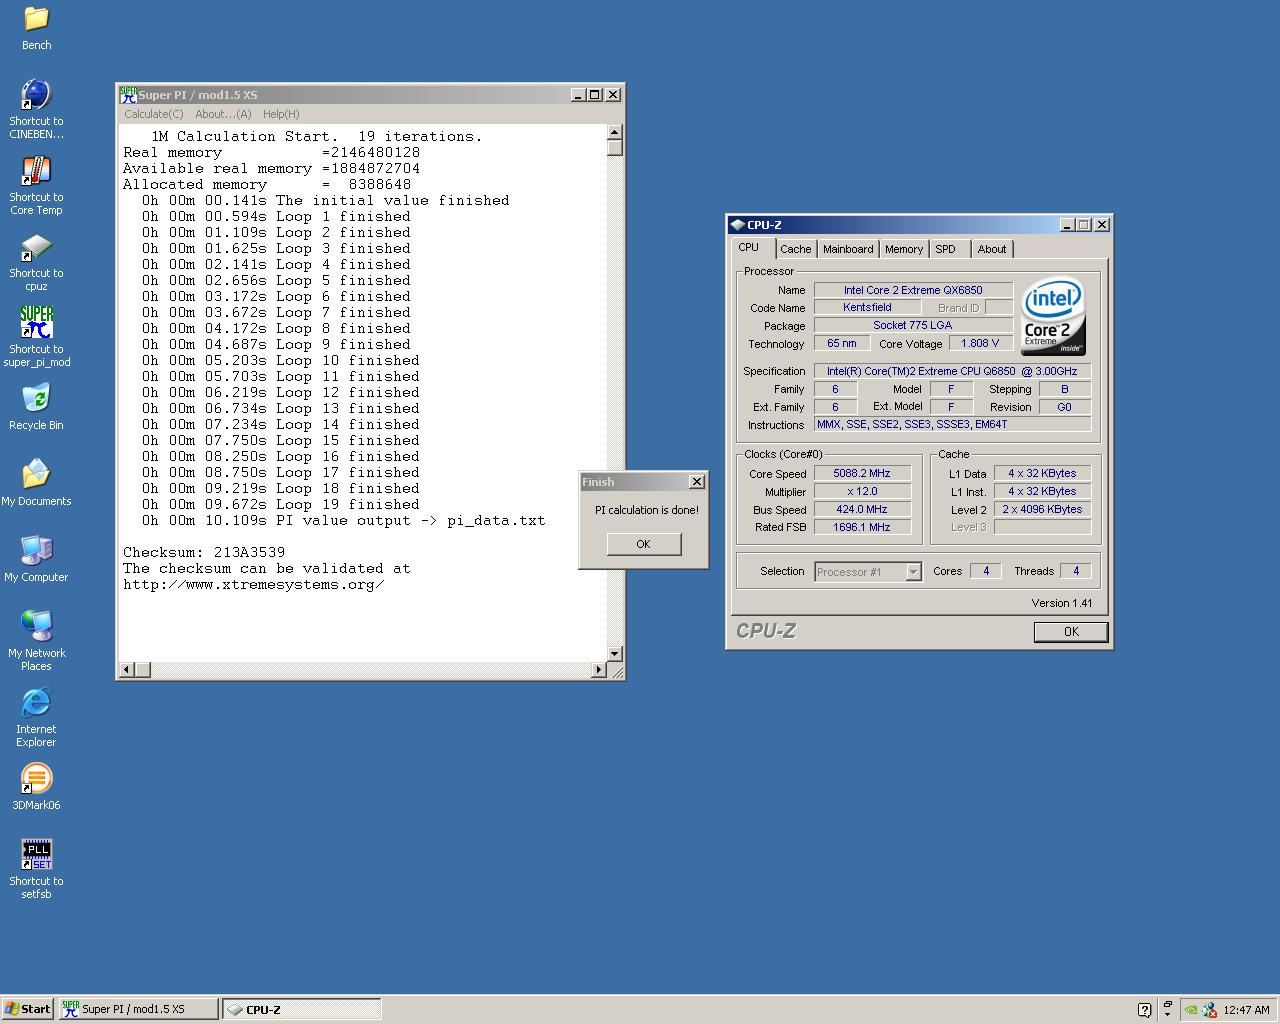Viewport: 1280px width, 1024px height.
Task: Select the super_pi_mod desktop shortcut
Action: (x=36, y=323)
